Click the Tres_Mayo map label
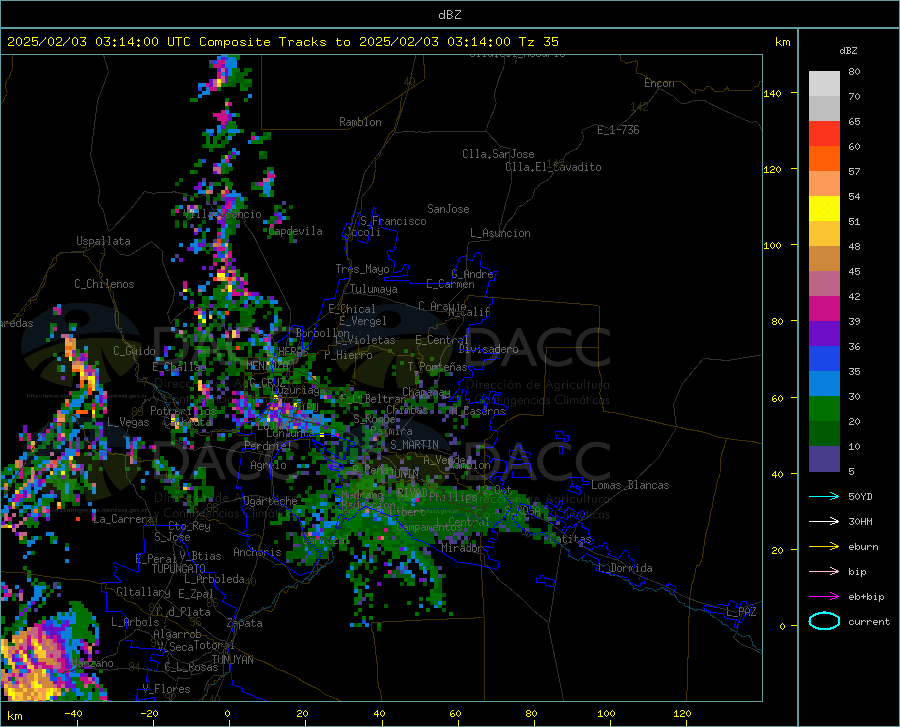The height and width of the screenshot is (727, 900). coord(362,269)
